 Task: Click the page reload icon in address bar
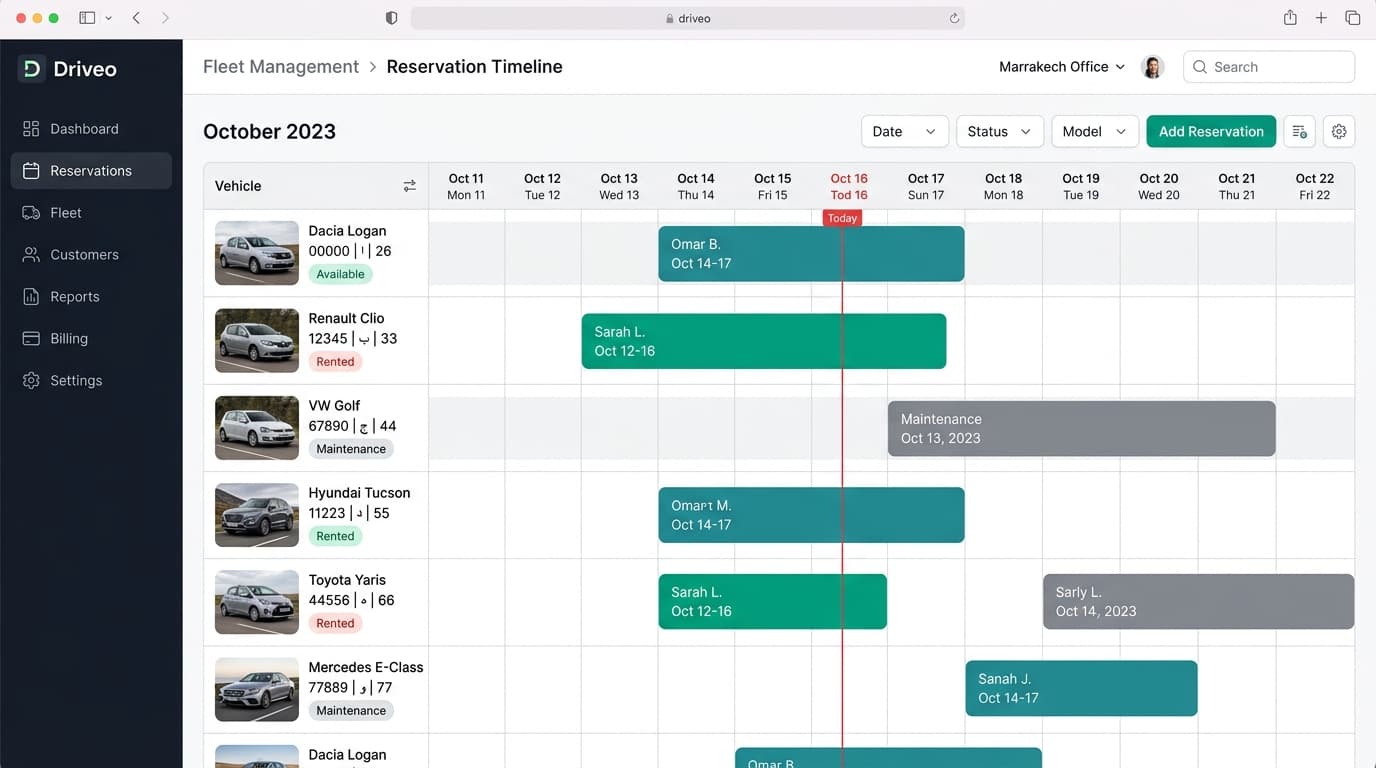click(954, 18)
